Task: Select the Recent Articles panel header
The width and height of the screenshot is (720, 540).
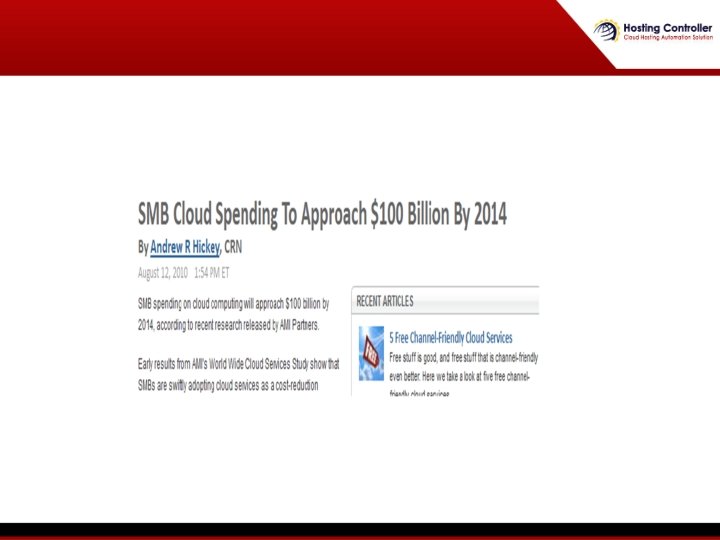Action: 445,301
